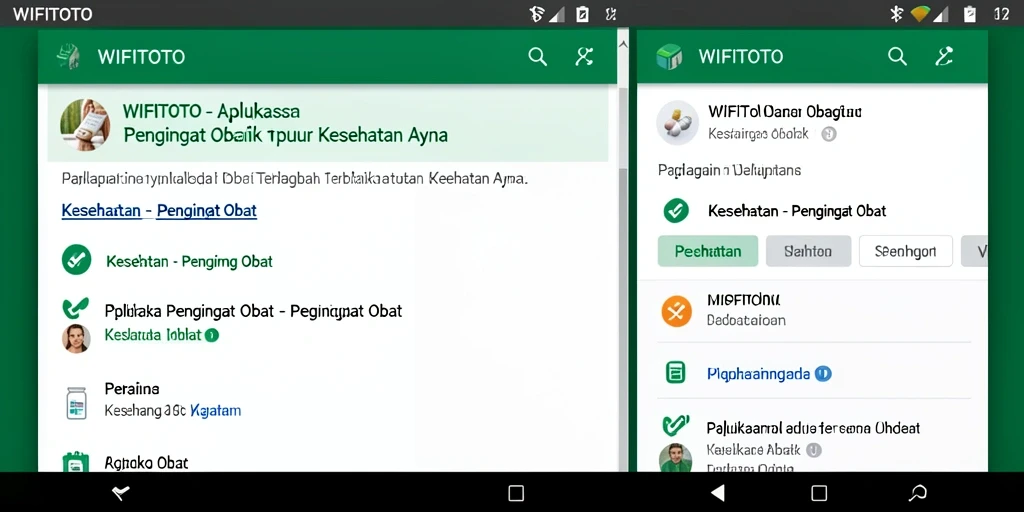This screenshot has width=1024, height=512.
Task: Open the Kesehtan - Pengimg Obat entry
Action: coord(189,261)
